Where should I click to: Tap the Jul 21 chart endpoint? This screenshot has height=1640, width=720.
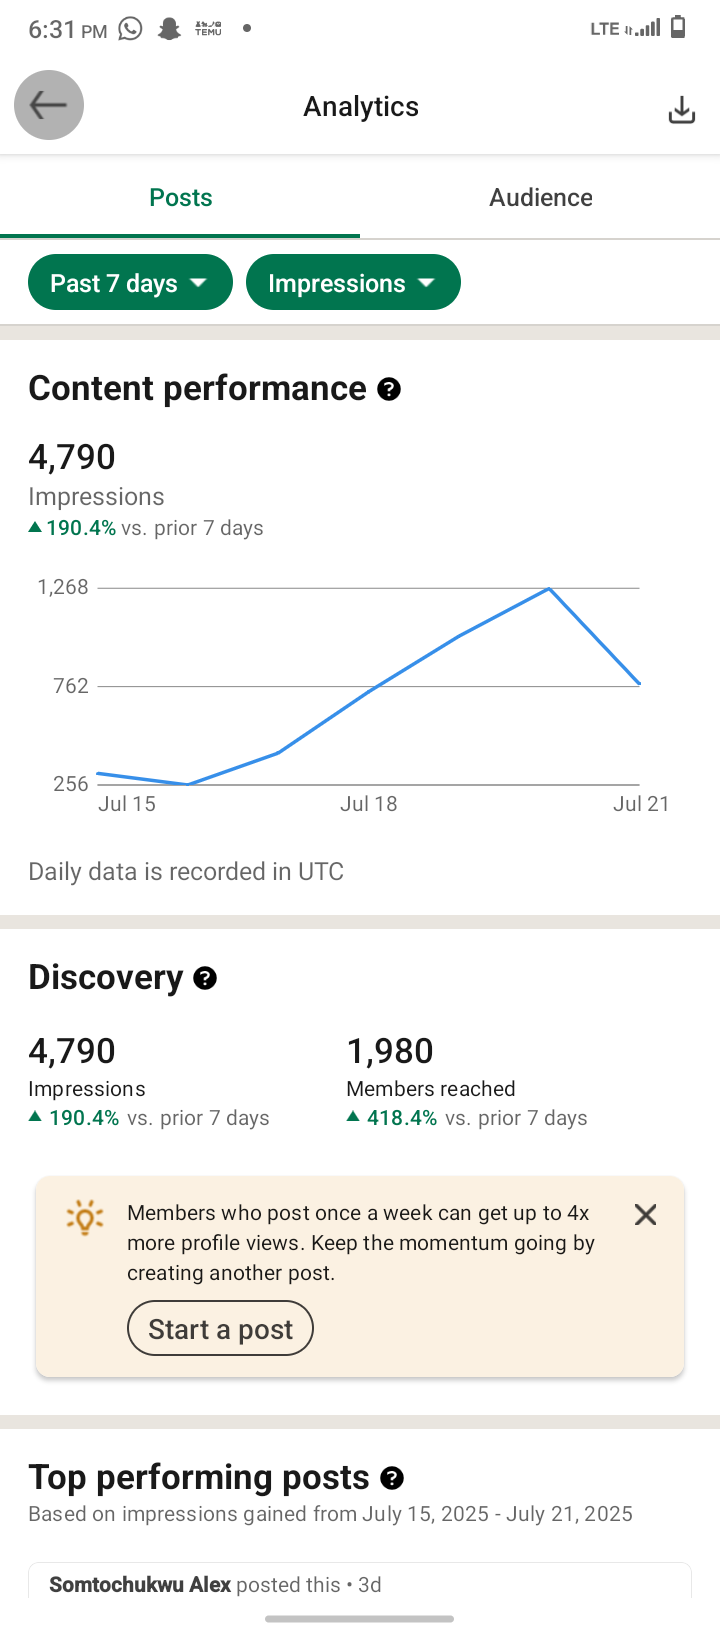pyautogui.click(x=639, y=684)
